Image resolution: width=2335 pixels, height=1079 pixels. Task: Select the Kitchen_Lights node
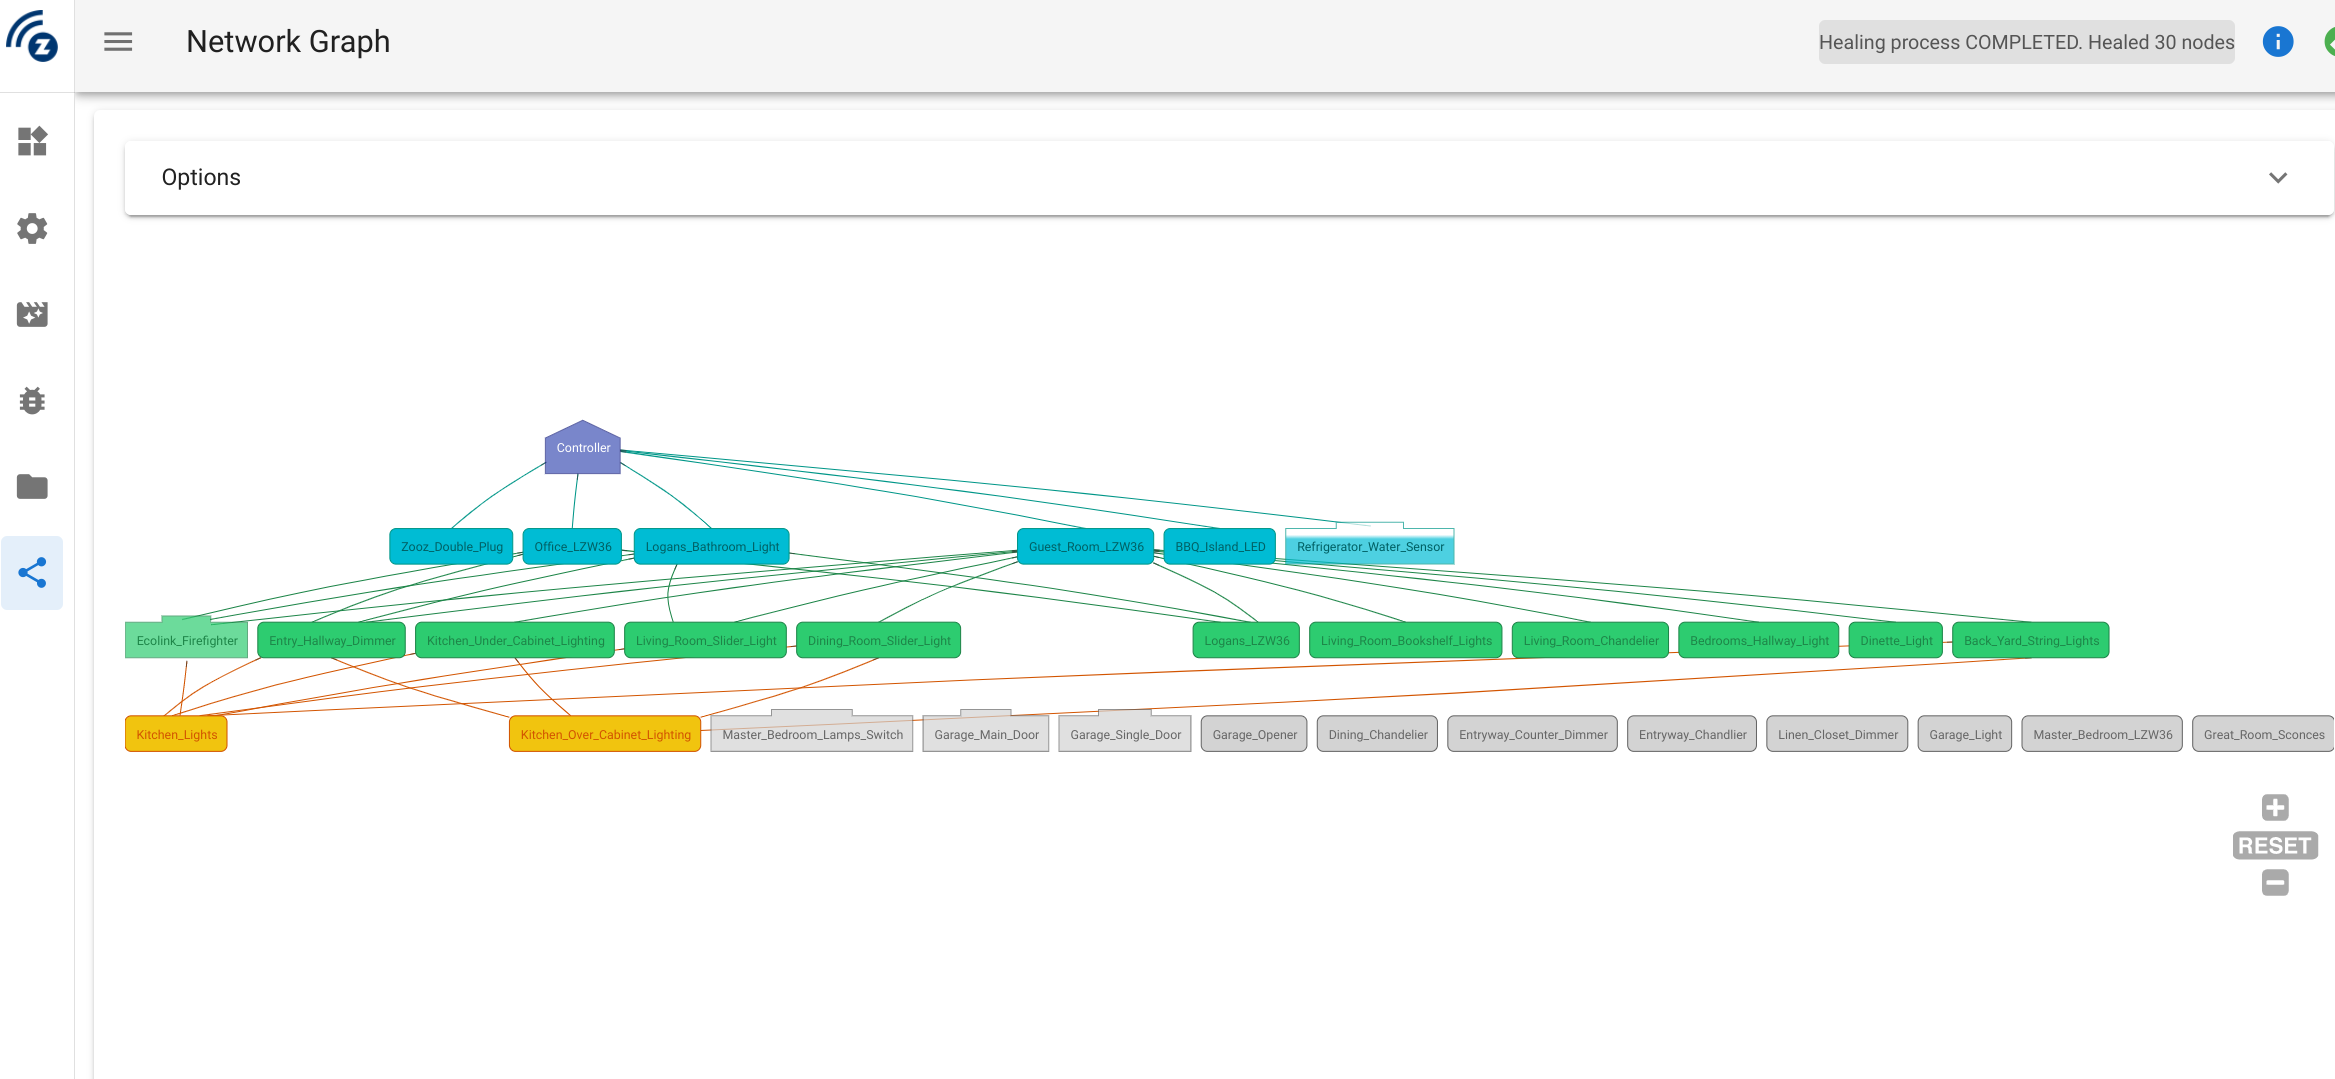click(x=176, y=733)
